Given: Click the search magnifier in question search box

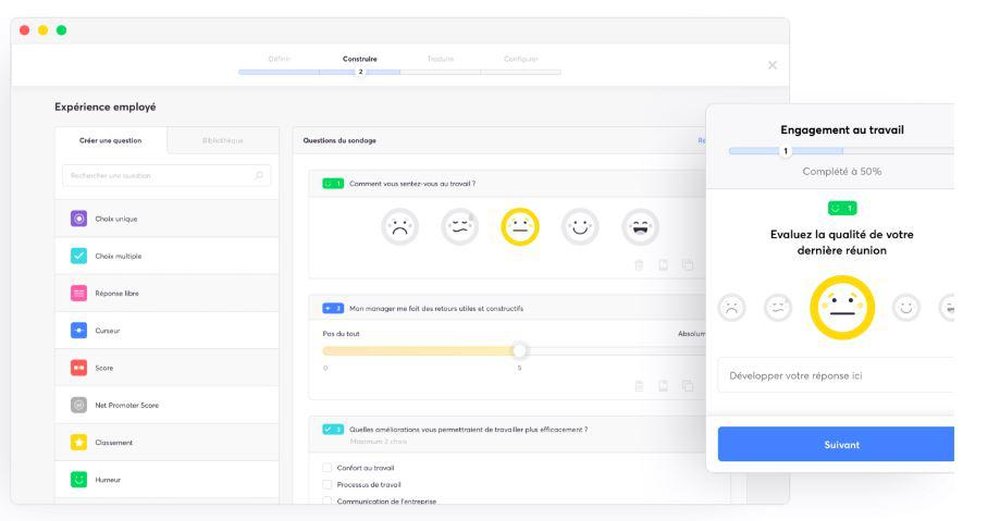Looking at the screenshot, I should pos(259,175).
